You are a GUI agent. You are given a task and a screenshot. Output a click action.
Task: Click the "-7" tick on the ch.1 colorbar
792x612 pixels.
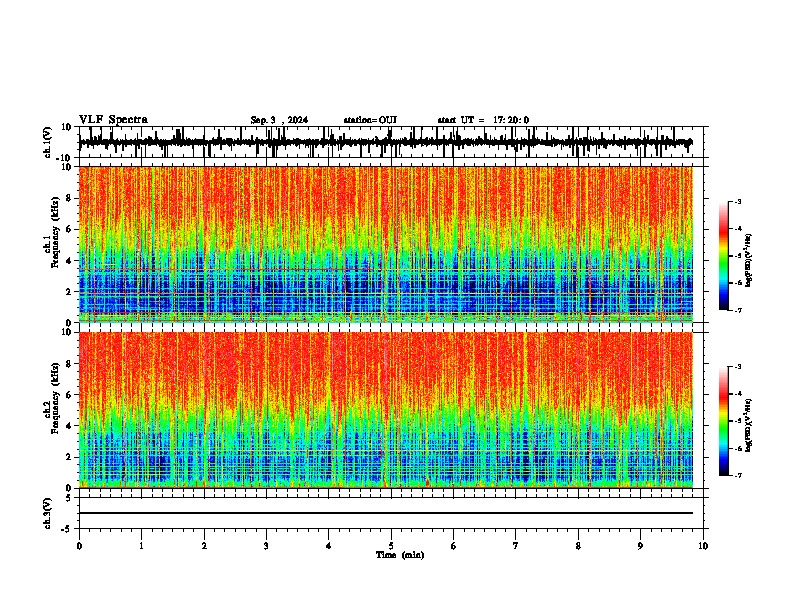737,310
